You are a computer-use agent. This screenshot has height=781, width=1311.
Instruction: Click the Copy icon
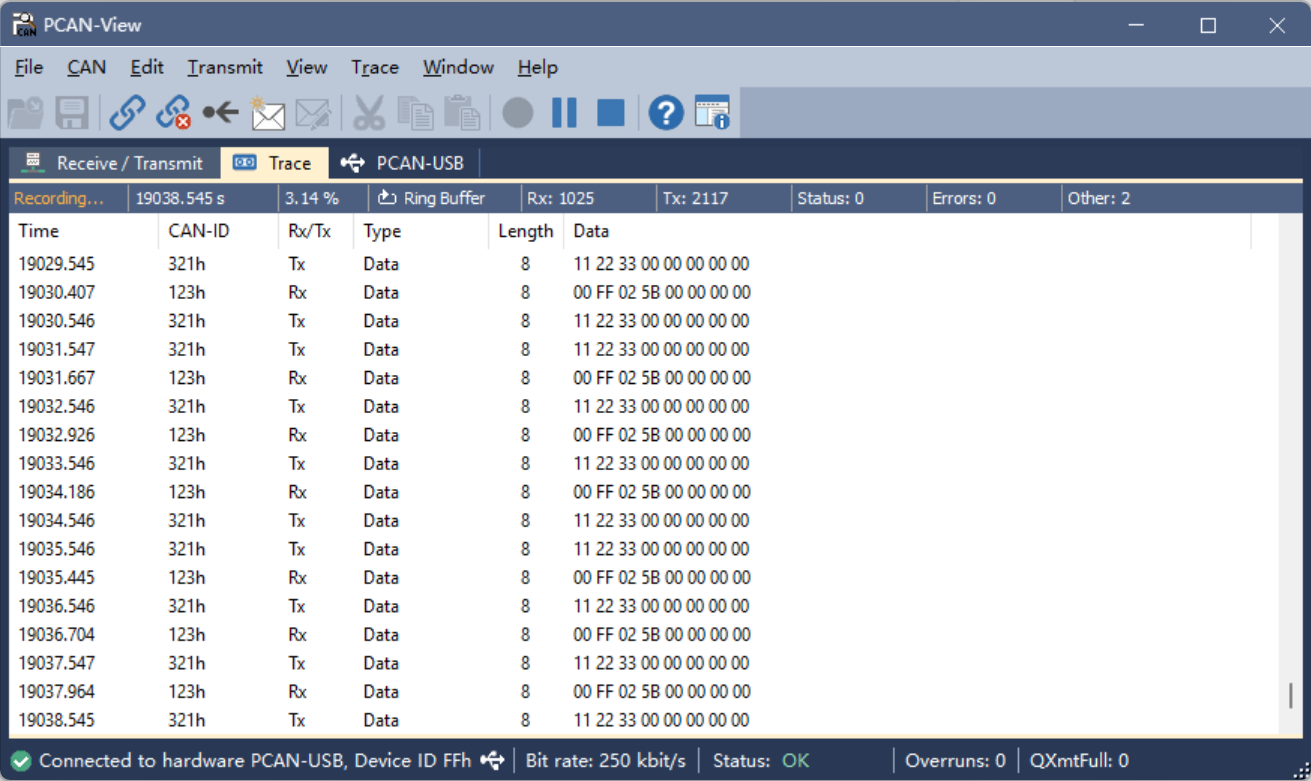(415, 113)
